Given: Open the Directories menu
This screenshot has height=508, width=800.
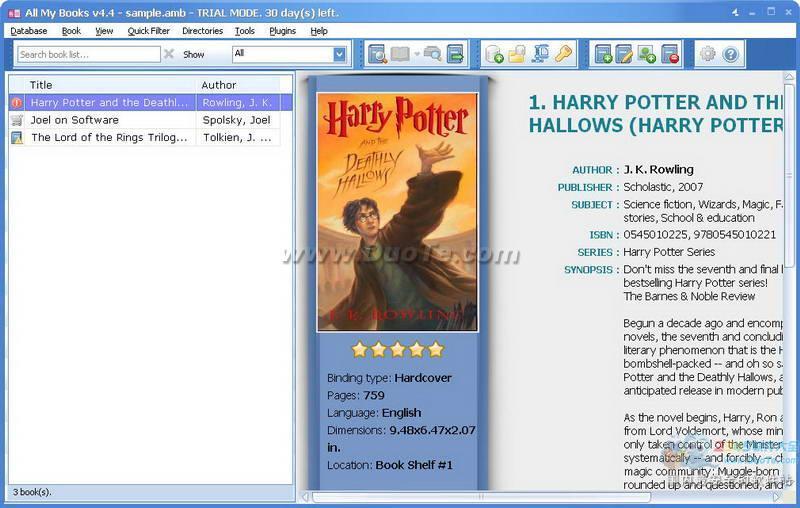Looking at the screenshot, I should (203, 31).
